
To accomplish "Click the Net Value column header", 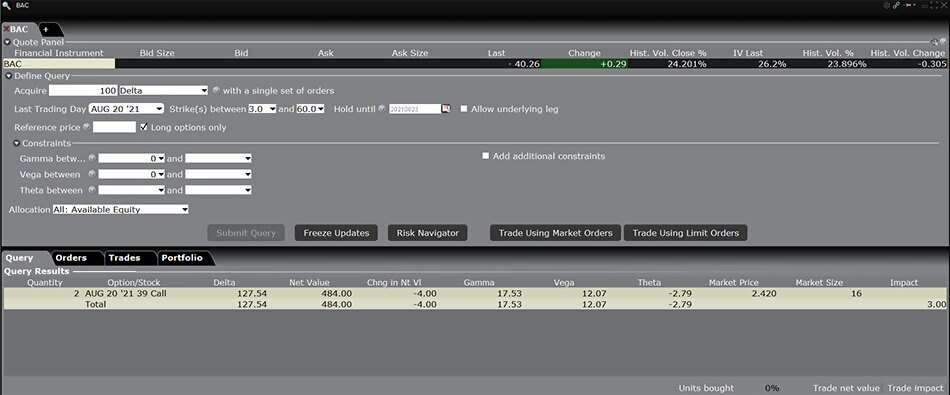I will (x=309, y=282).
